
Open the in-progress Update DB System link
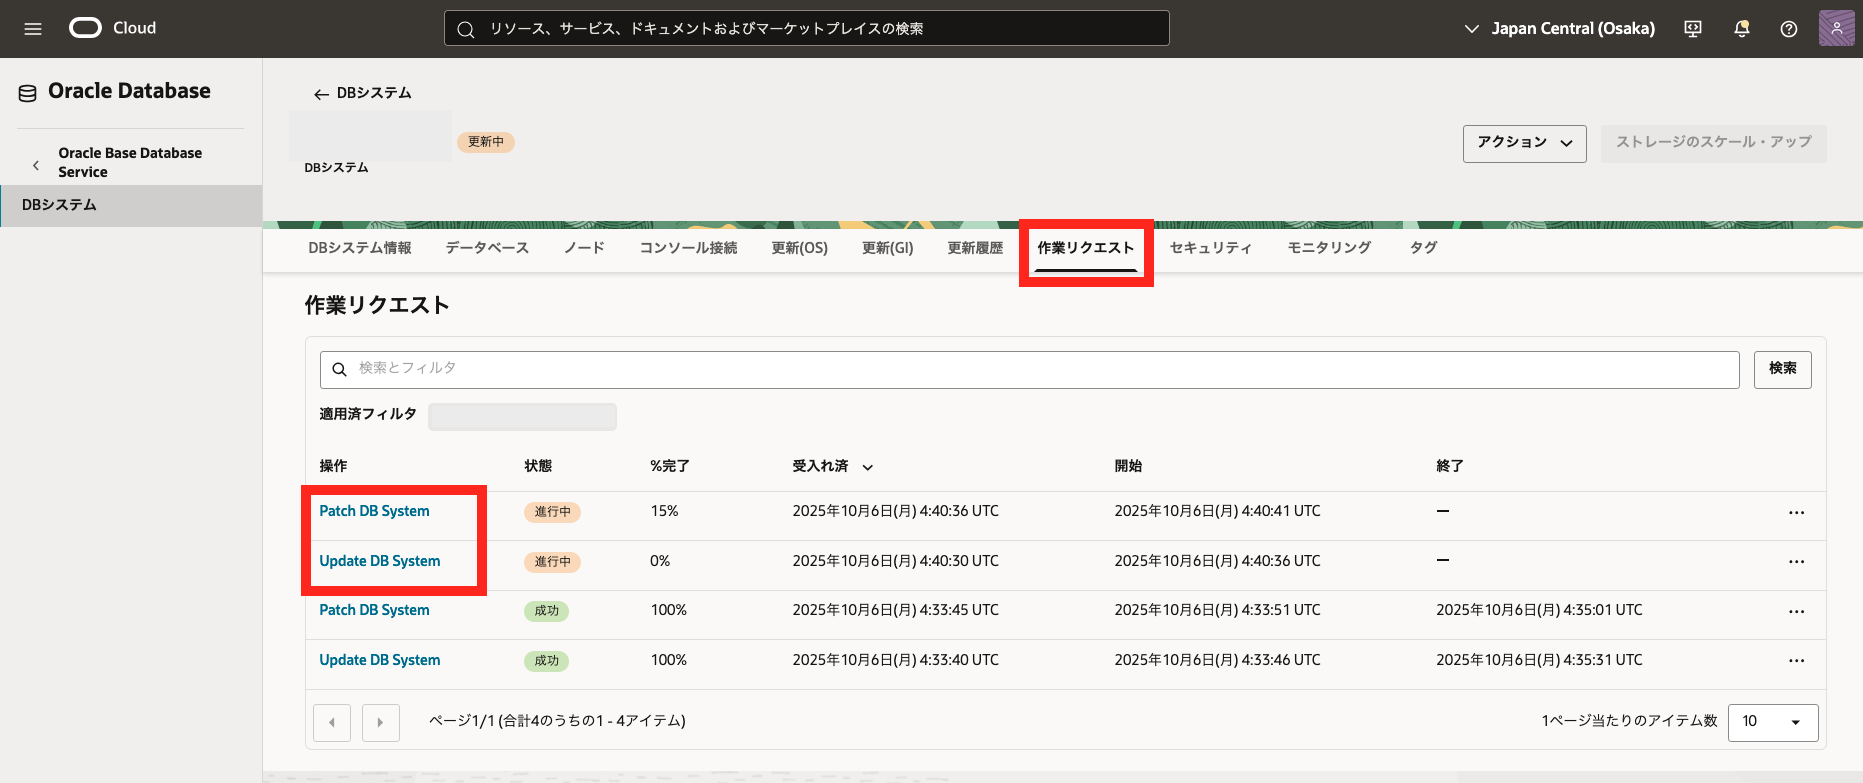pyautogui.click(x=379, y=561)
